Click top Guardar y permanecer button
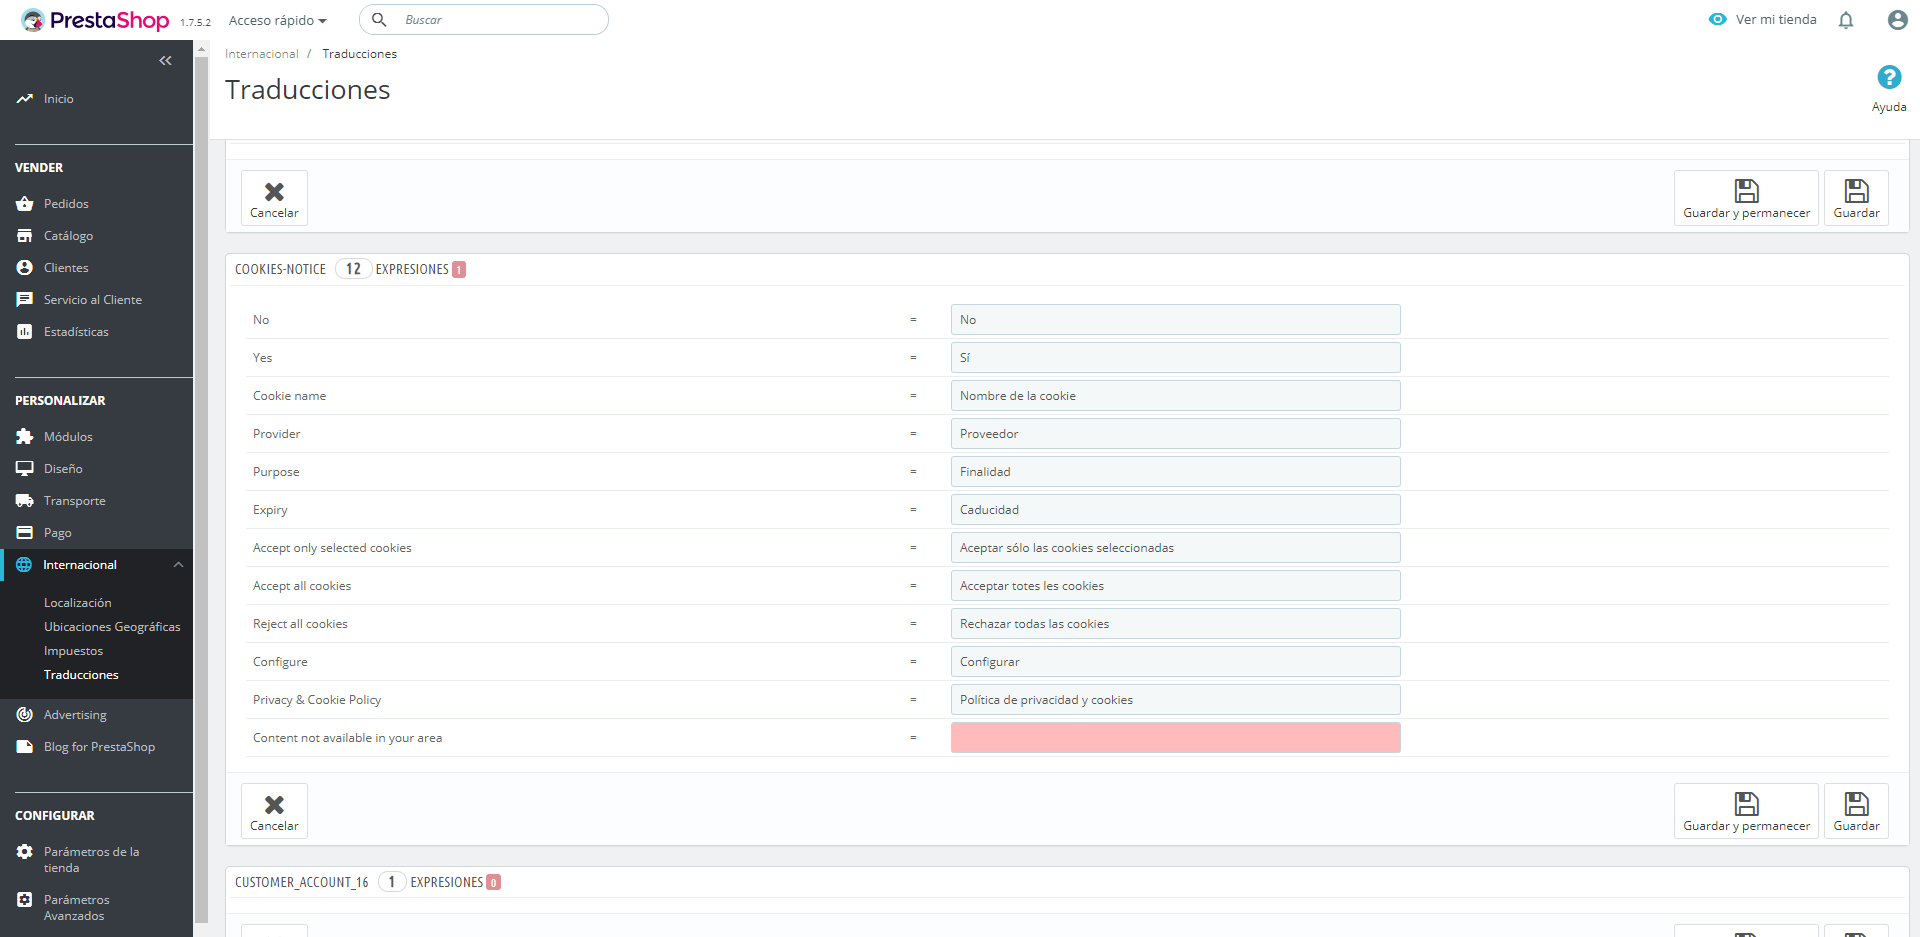 click(x=1746, y=198)
